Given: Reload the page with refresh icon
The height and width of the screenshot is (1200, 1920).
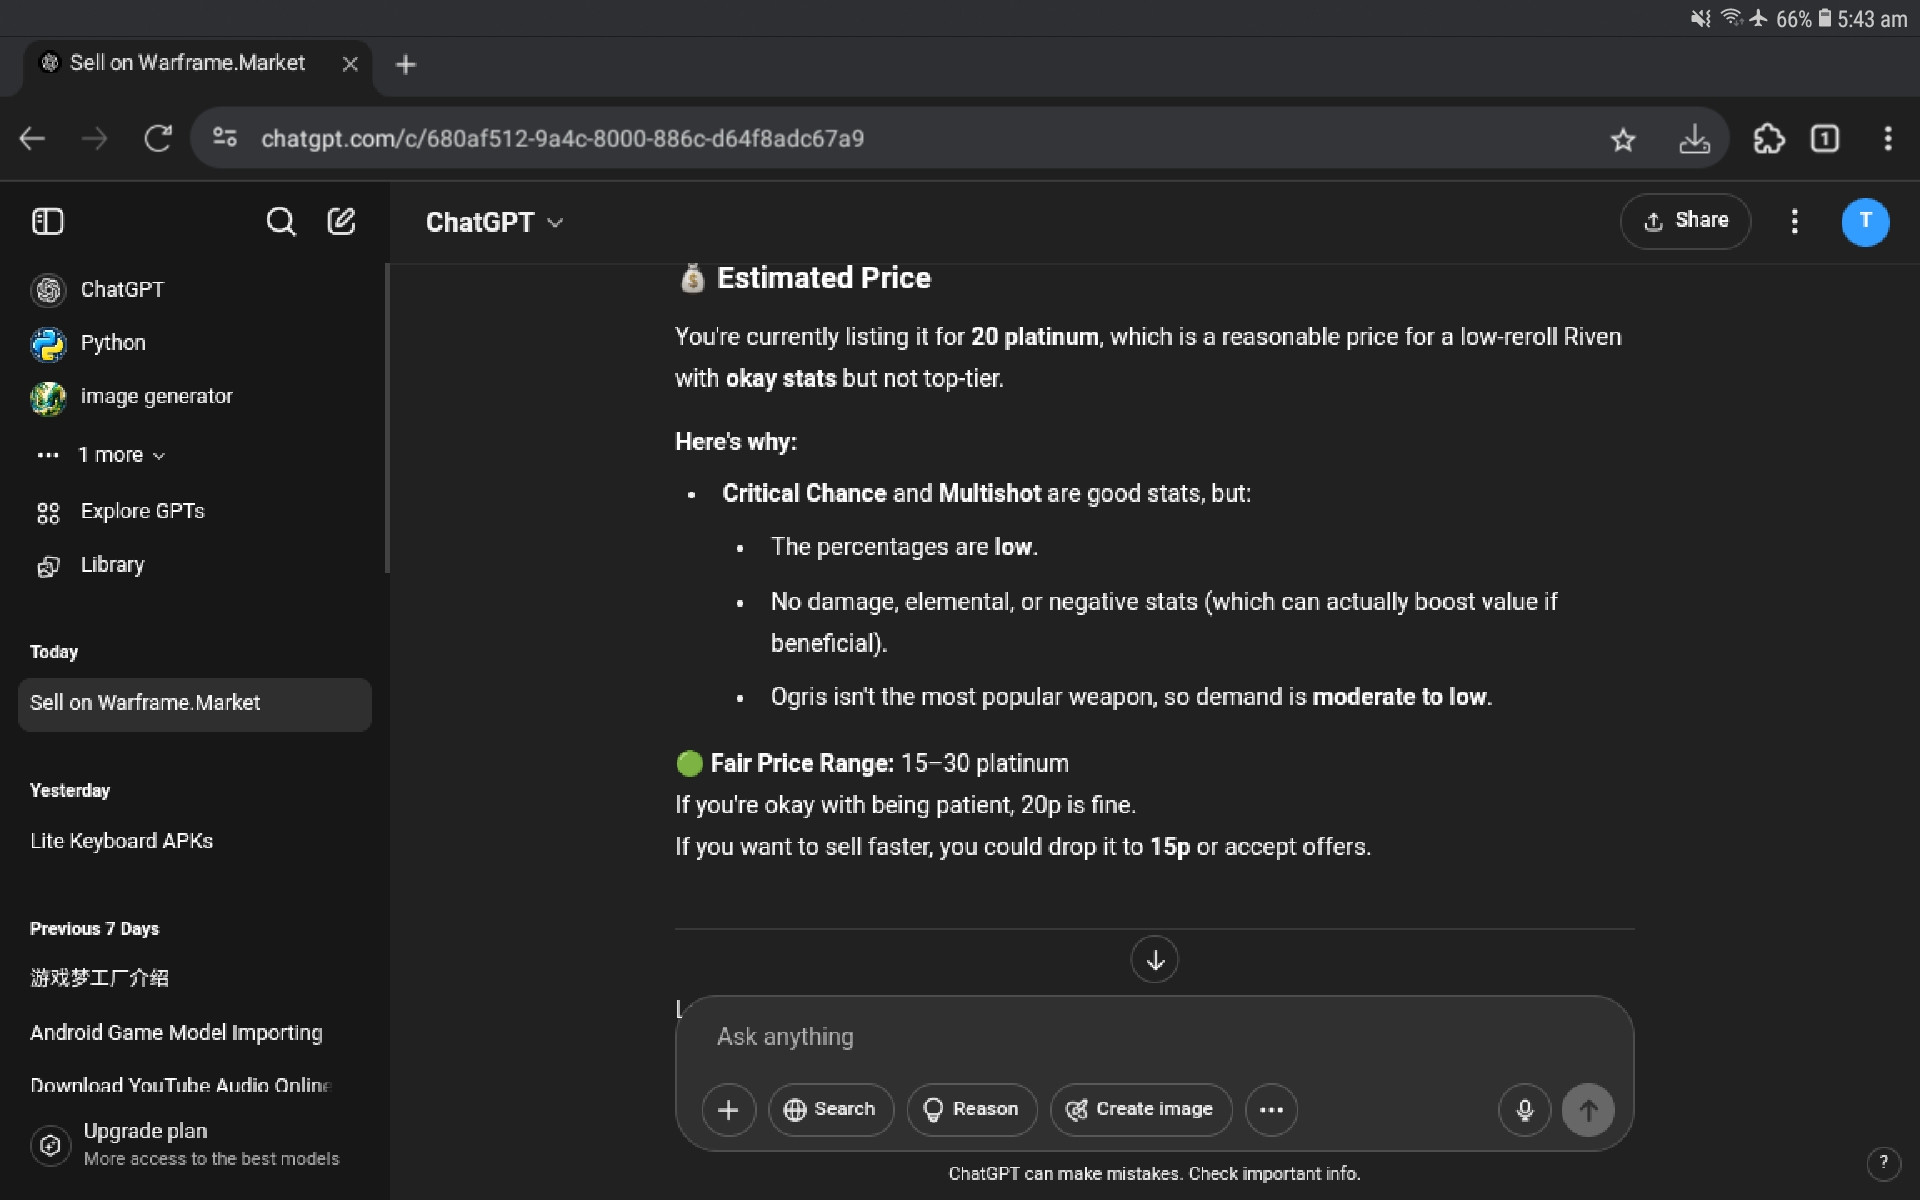Looking at the screenshot, I should pyautogui.click(x=158, y=139).
